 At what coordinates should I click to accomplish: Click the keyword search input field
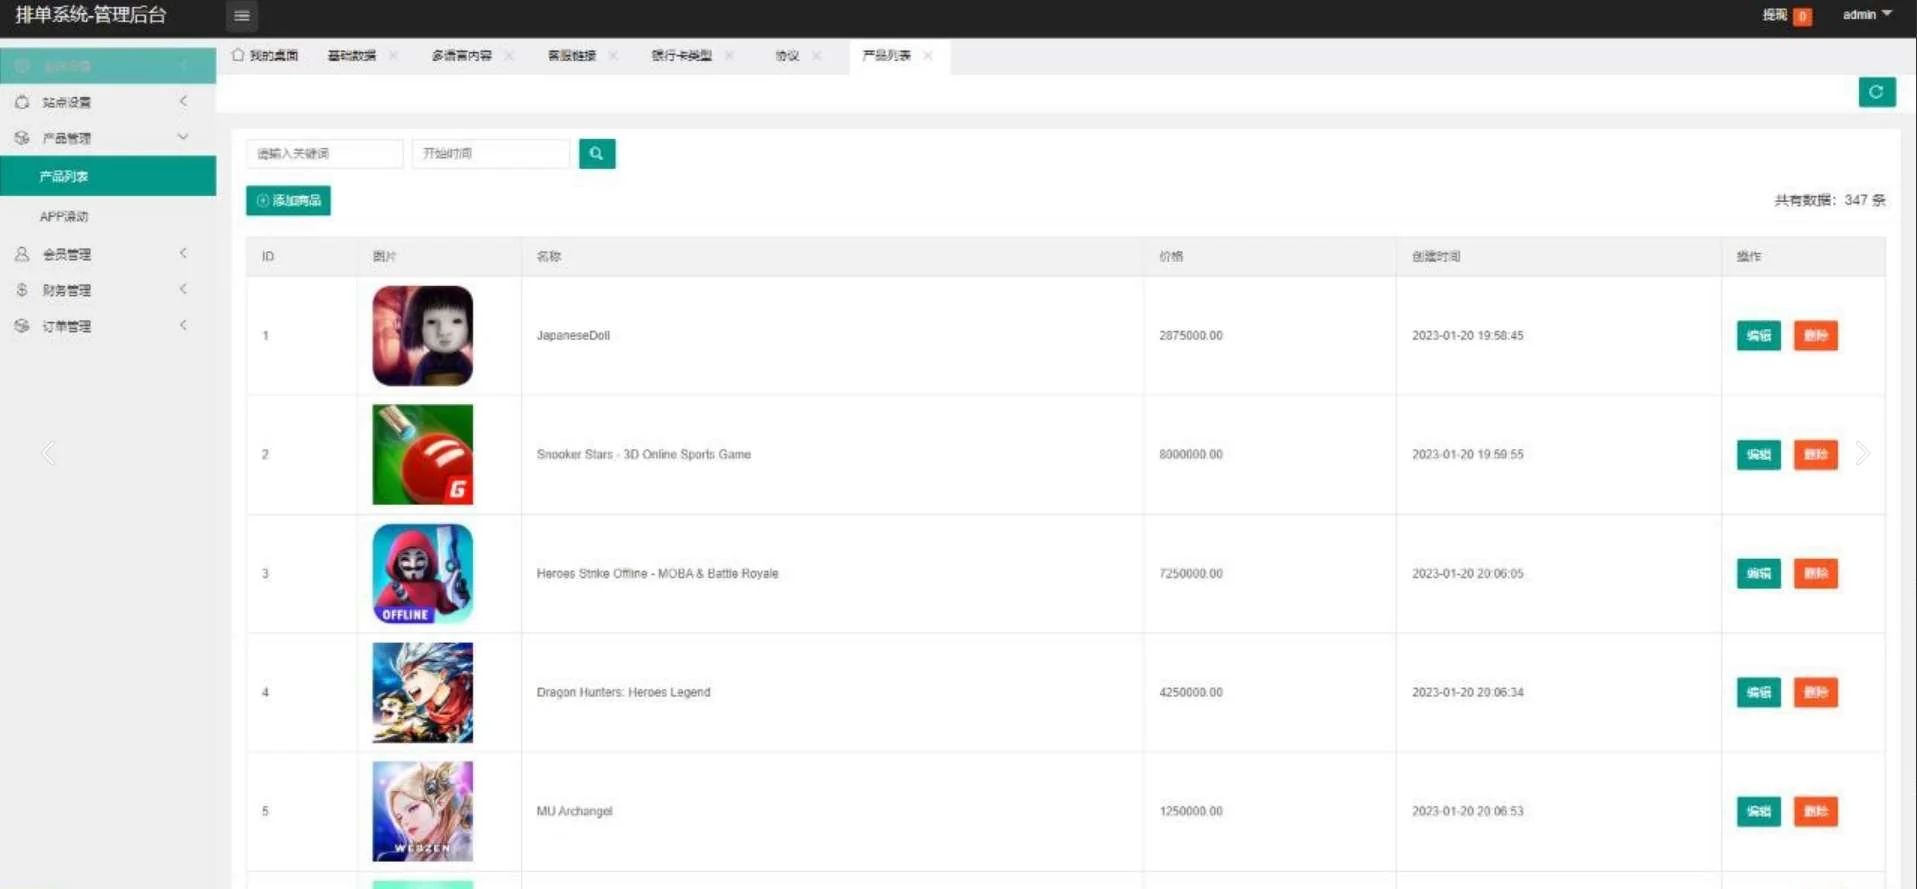[324, 153]
